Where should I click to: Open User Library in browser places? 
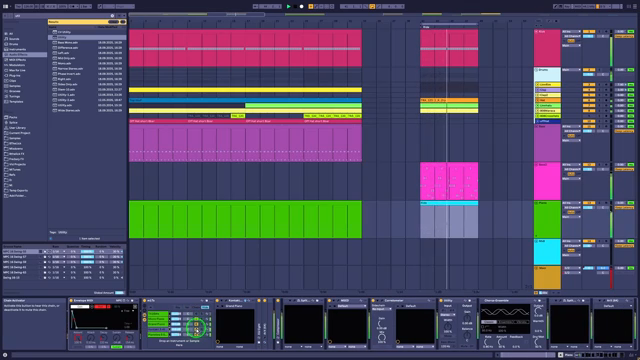17,128
